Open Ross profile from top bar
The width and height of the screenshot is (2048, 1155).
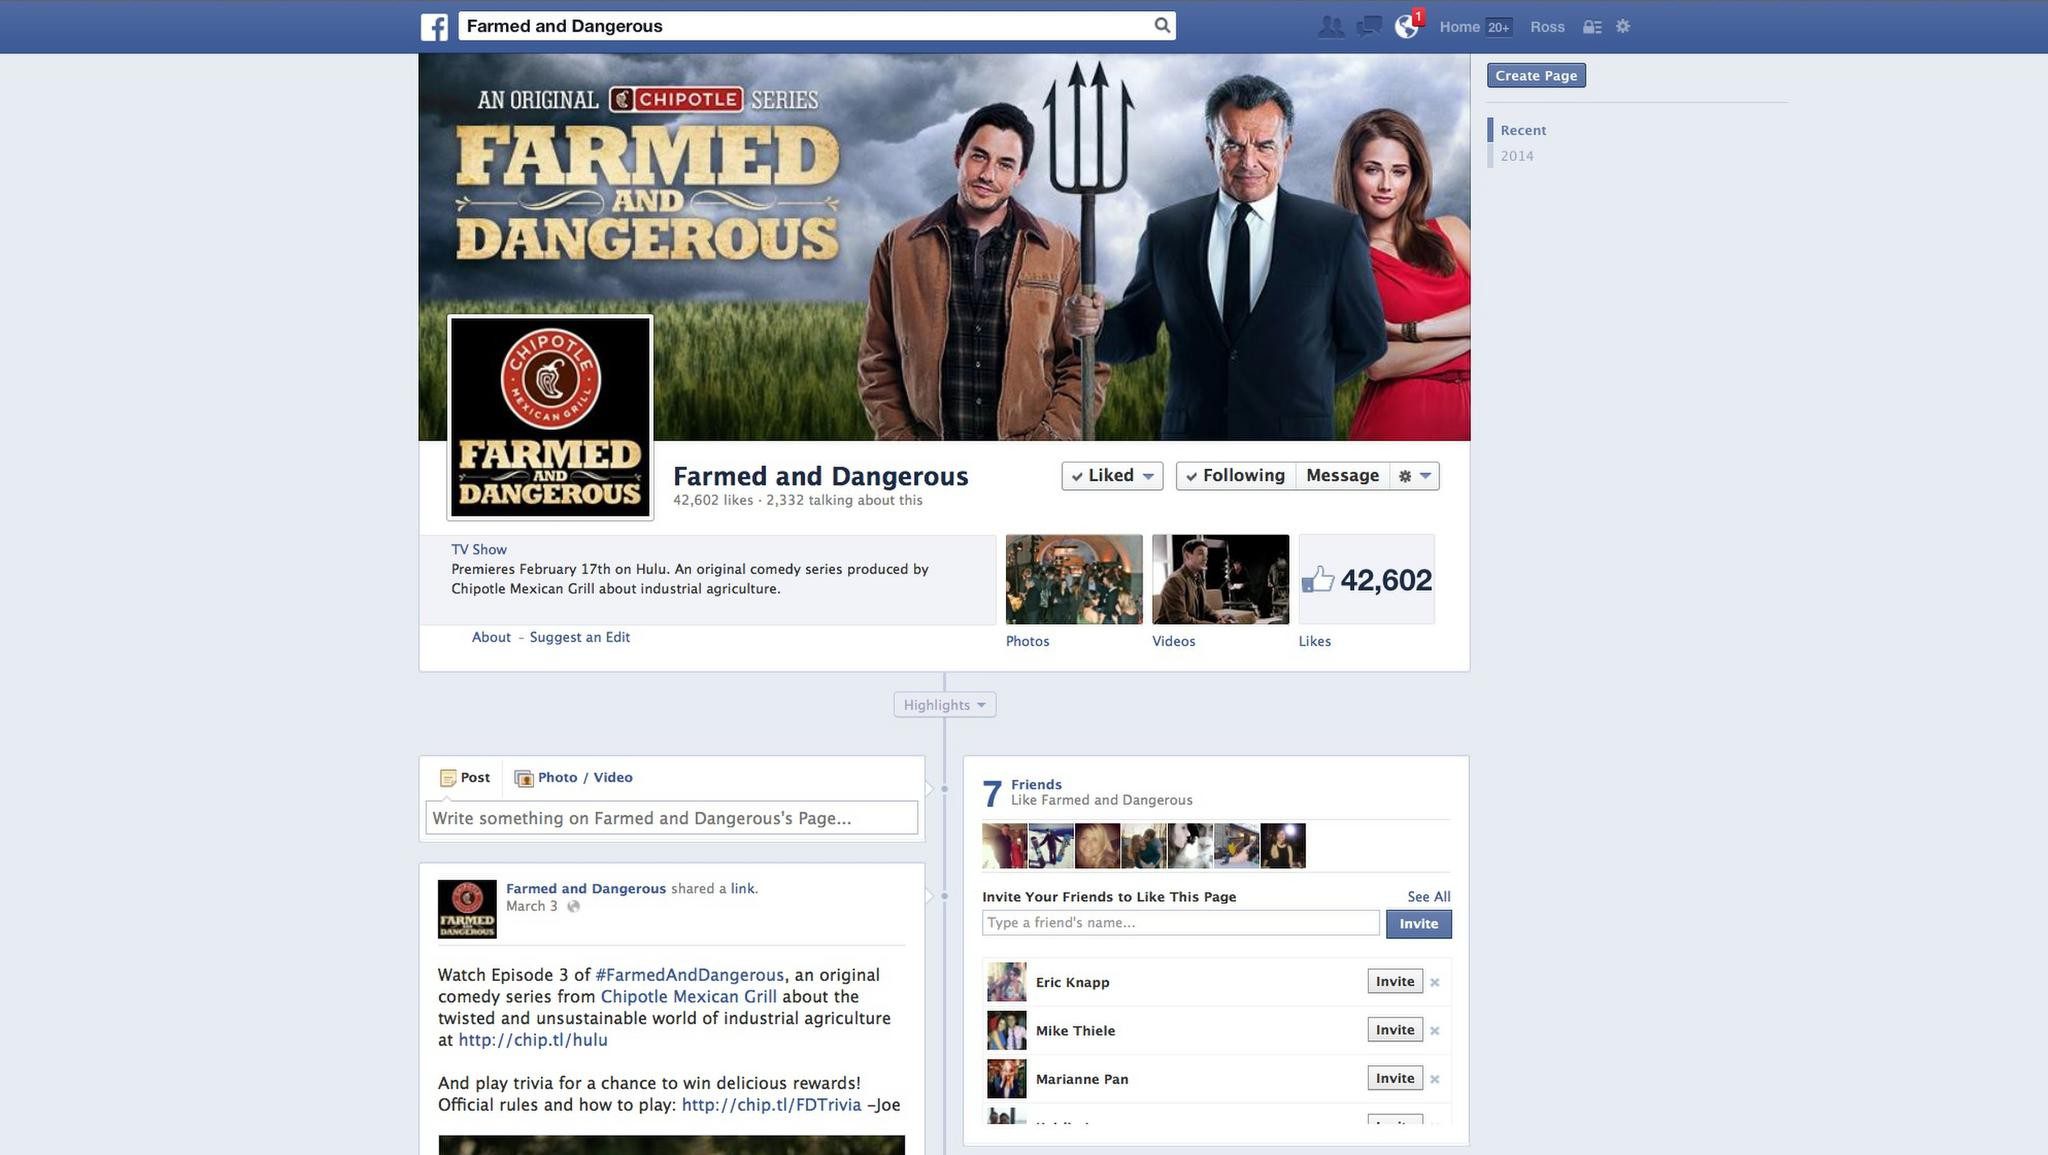click(x=1547, y=27)
